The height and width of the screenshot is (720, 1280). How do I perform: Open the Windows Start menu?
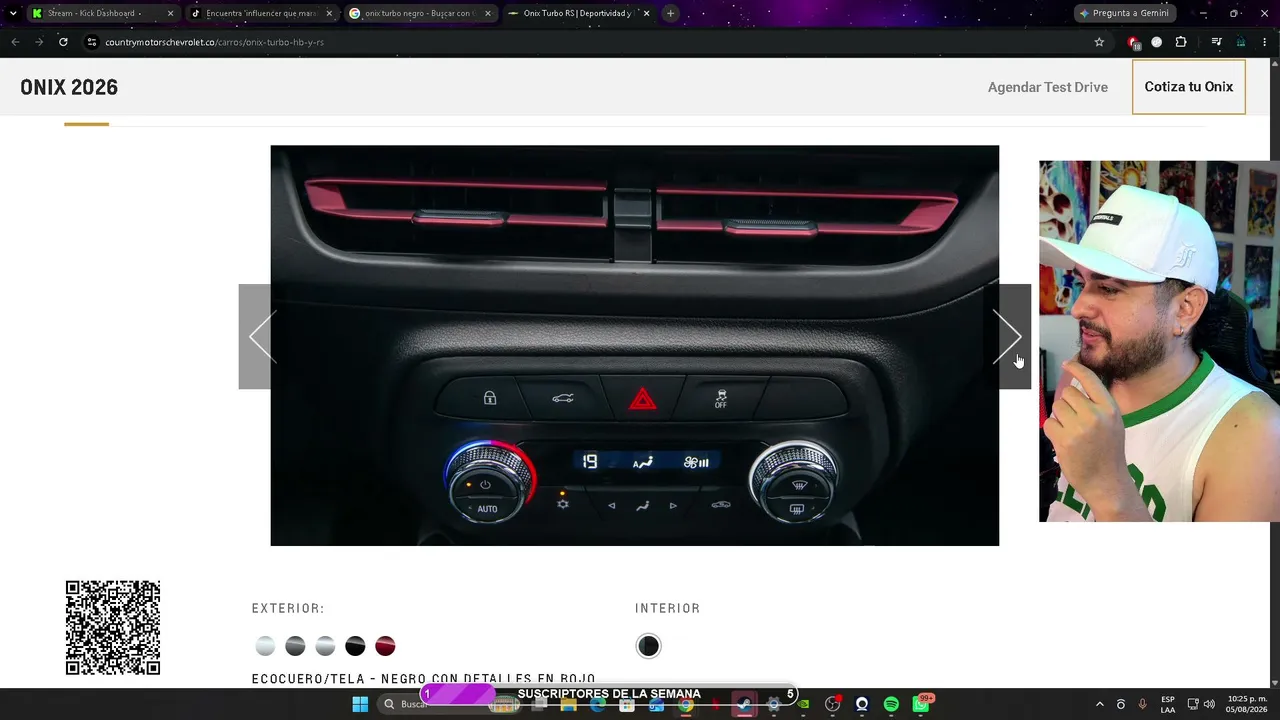(360, 704)
